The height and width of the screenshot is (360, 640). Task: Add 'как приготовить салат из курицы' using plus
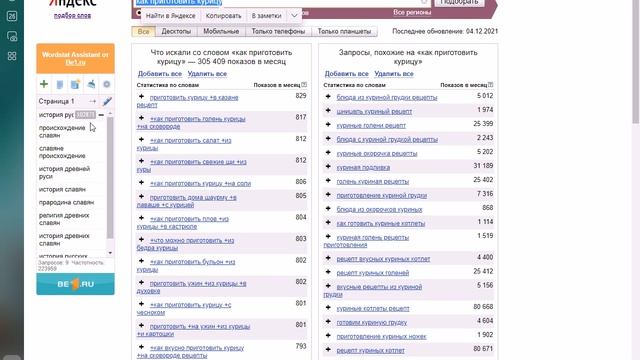[141, 140]
